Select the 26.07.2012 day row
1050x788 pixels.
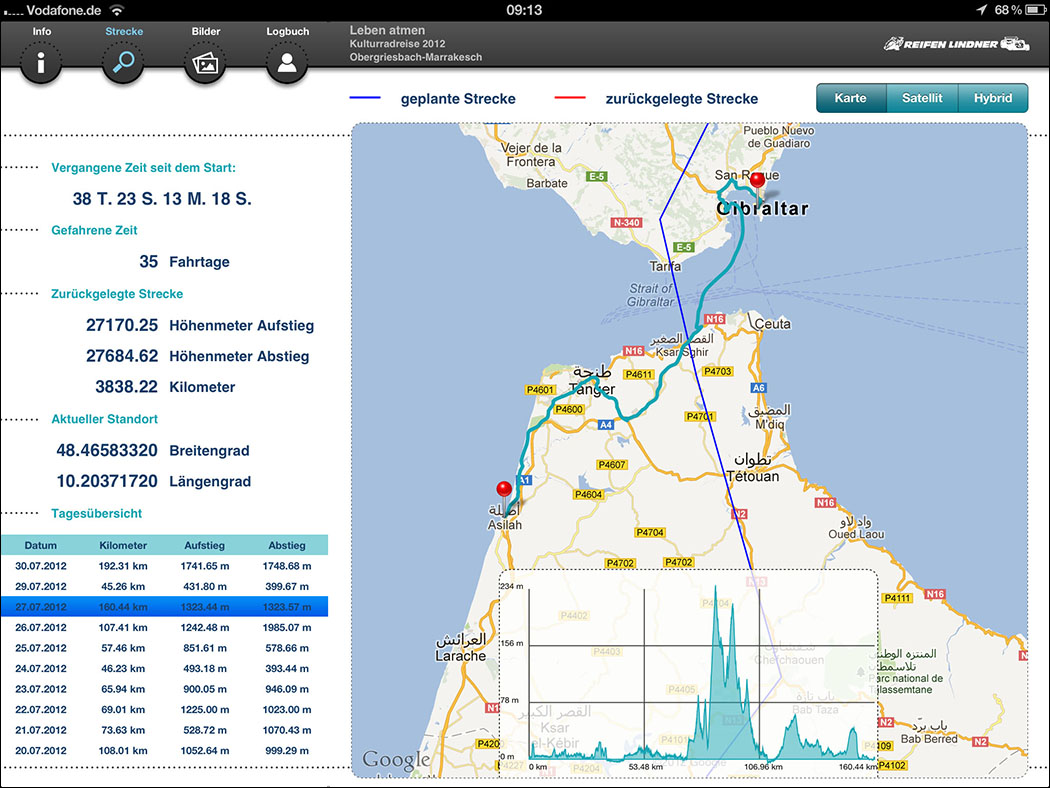click(x=164, y=627)
